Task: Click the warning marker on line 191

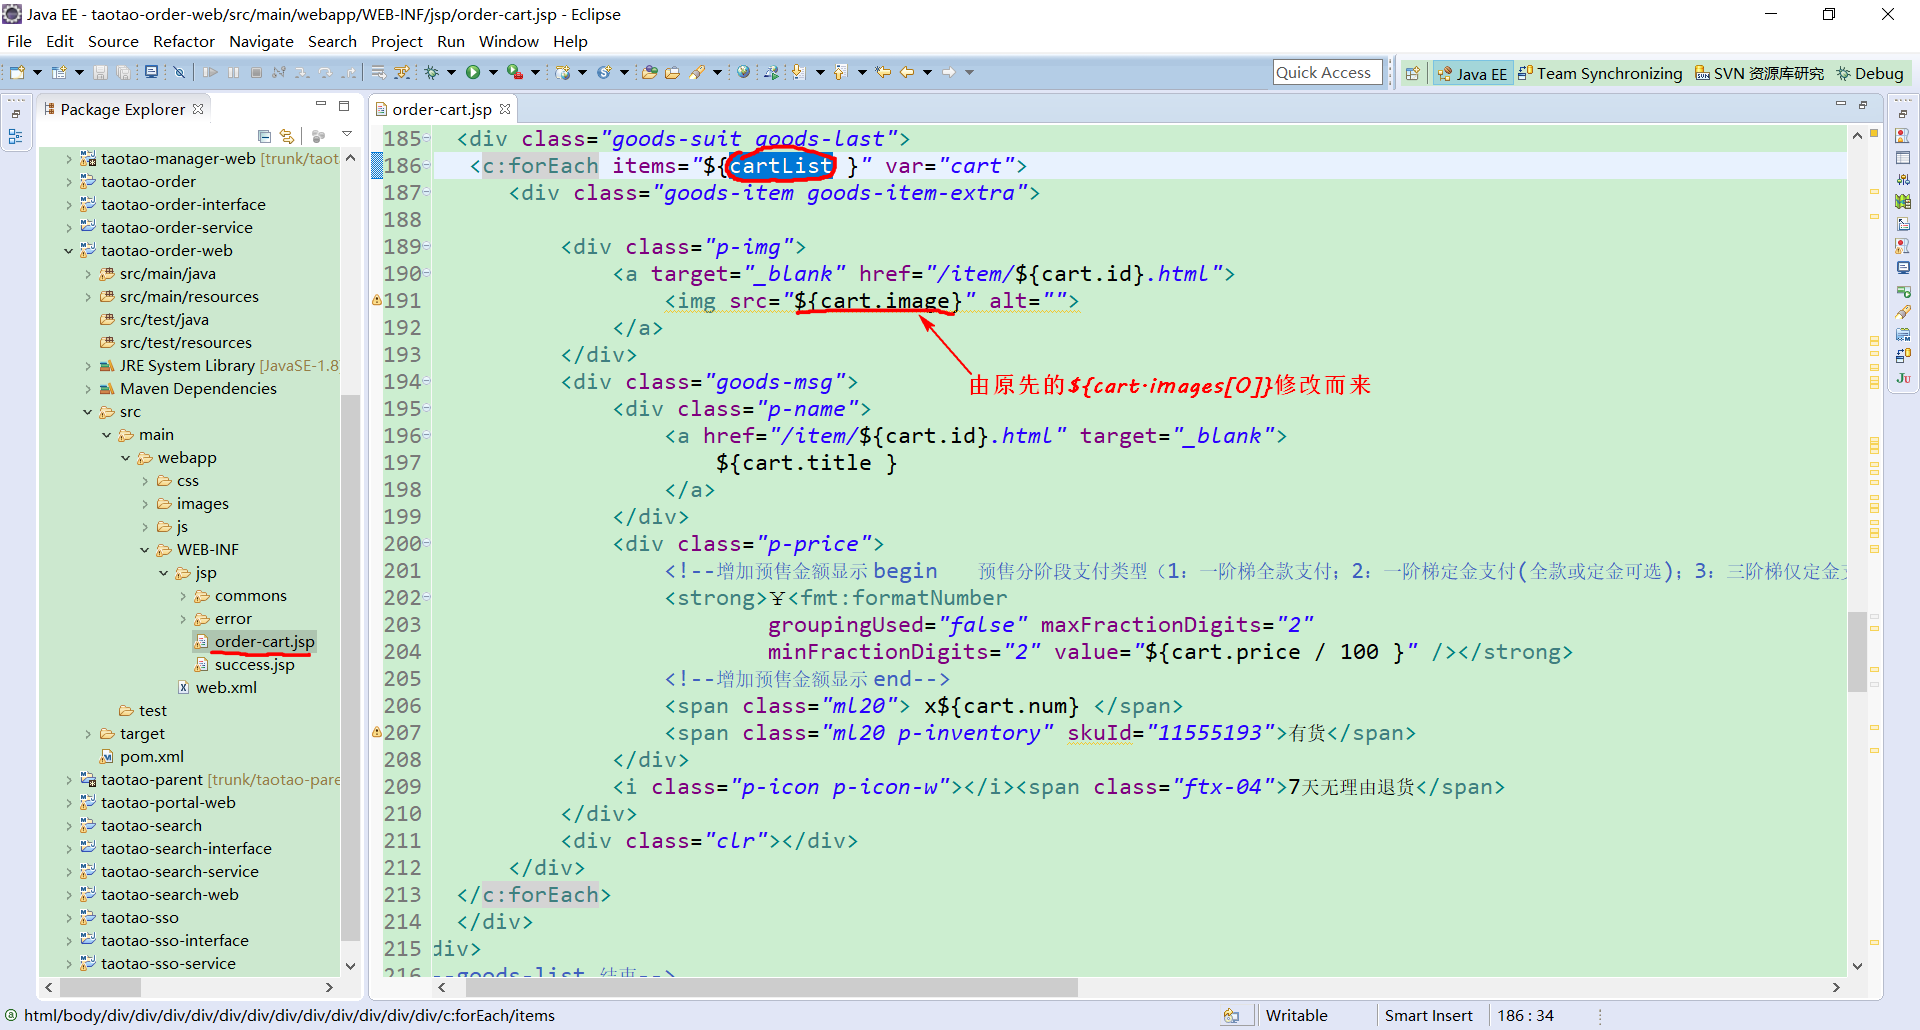Action: (377, 300)
